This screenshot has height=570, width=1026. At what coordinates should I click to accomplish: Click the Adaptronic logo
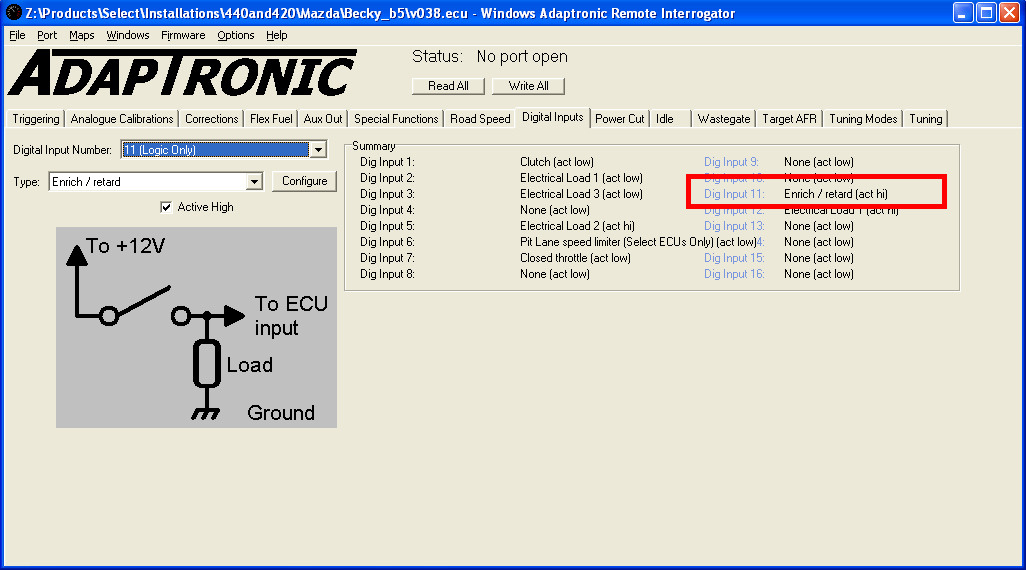pyautogui.click(x=182, y=74)
